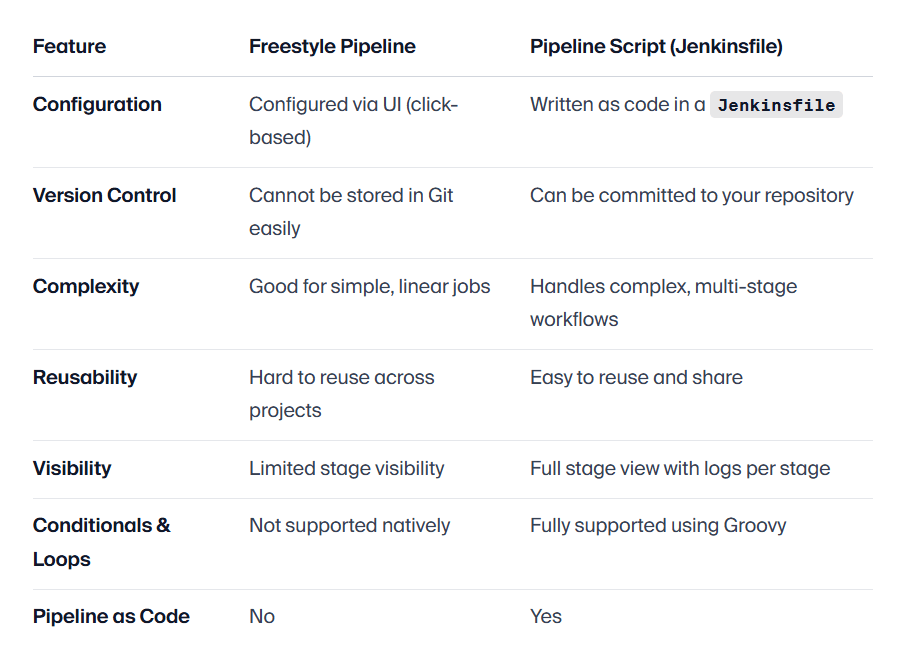Click the Reusability row label
Viewport: 916px width, 661px height.
(85, 378)
